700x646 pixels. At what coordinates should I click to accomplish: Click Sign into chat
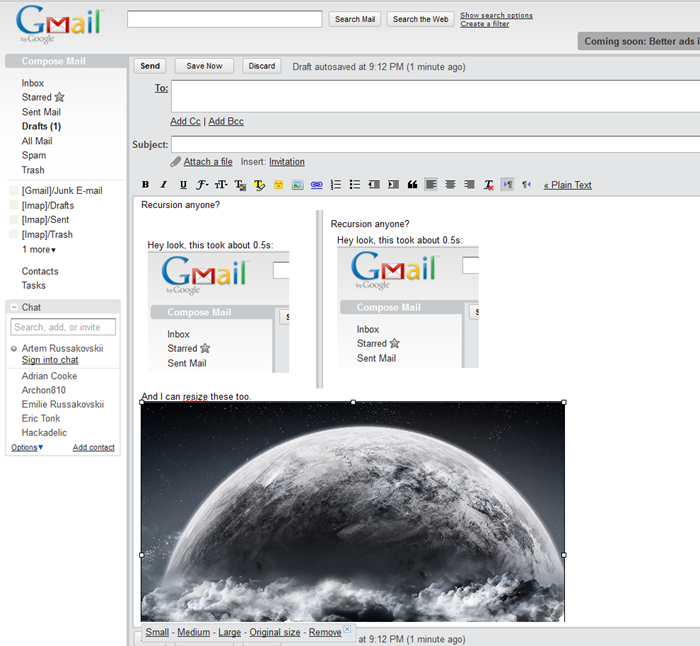click(x=50, y=360)
